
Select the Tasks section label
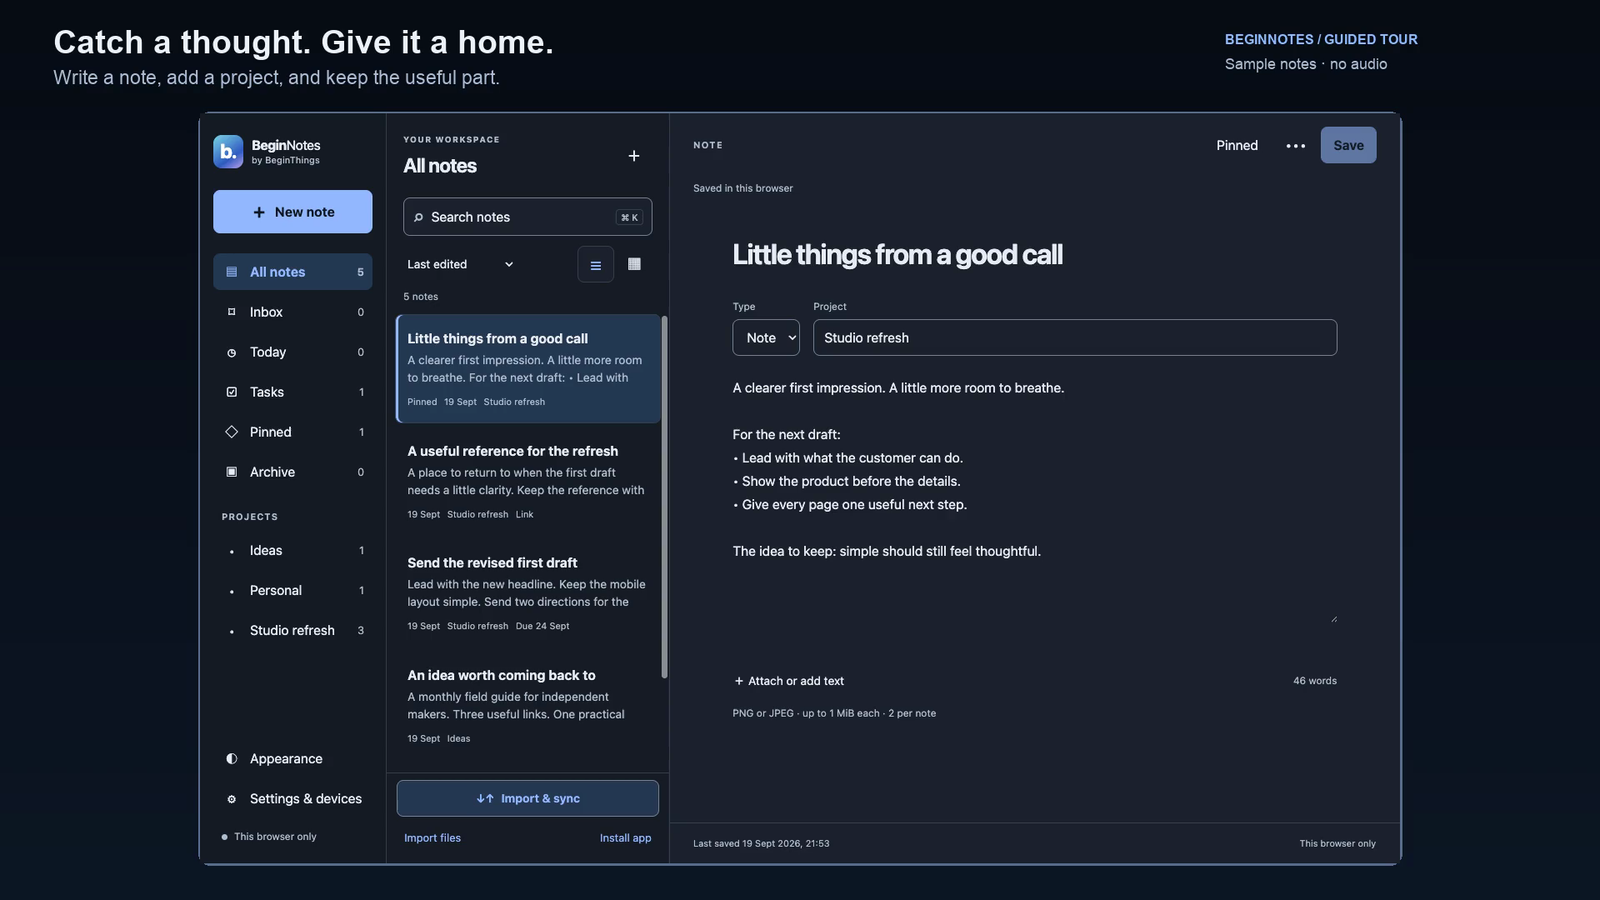click(x=267, y=392)
